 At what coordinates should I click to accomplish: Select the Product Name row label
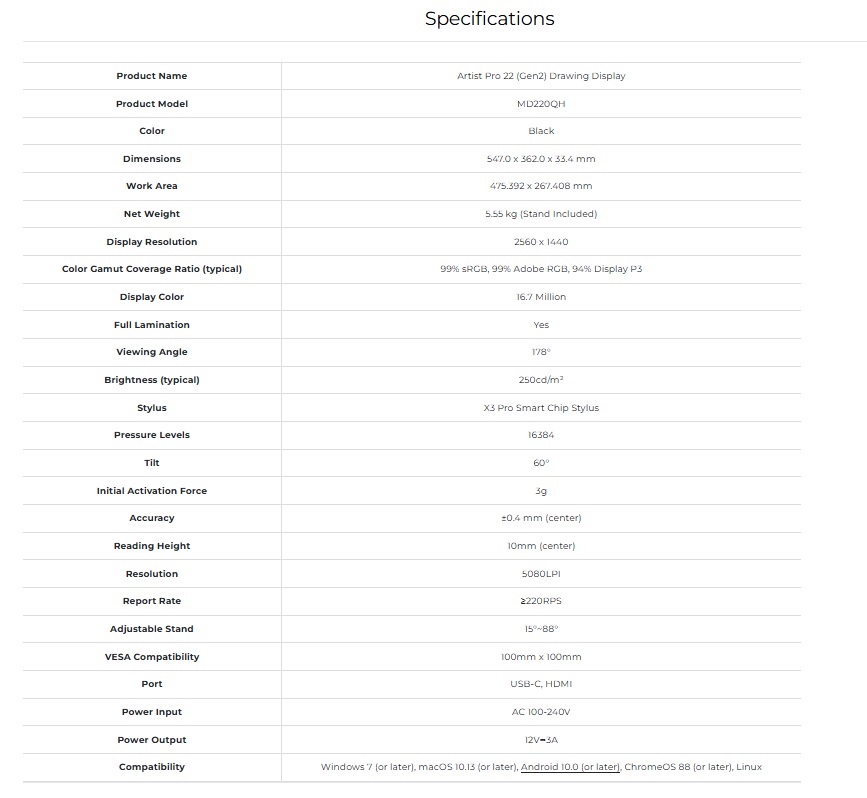[152, 76]
